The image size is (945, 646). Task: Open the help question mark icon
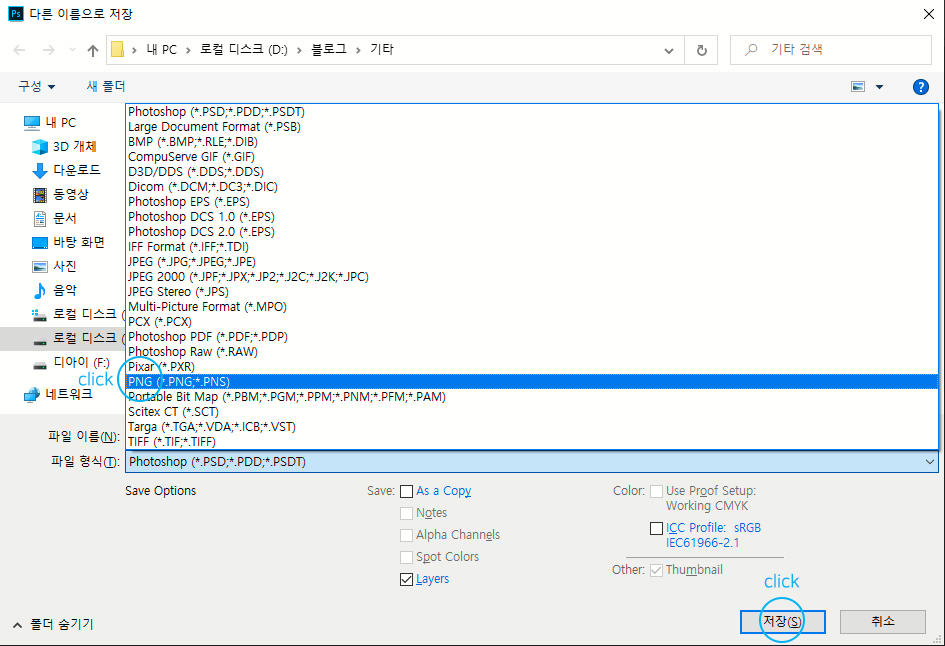coord(920,87)
